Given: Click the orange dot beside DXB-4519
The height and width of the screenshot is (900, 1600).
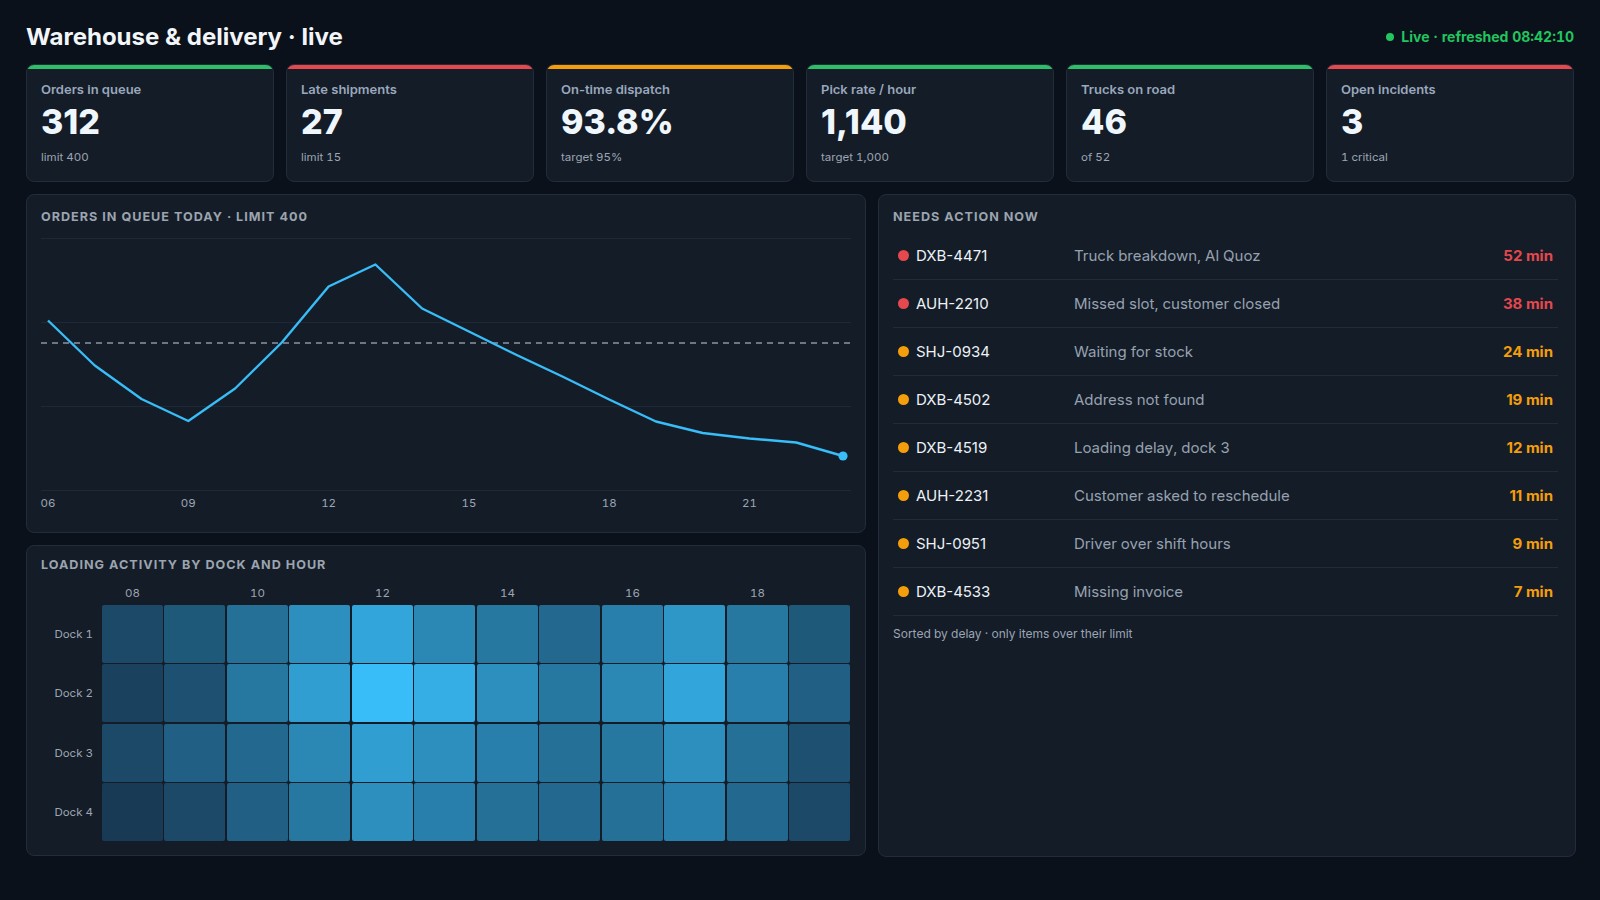Looking at the screenshot, I should pyautogui.click(x=903, y=448).
